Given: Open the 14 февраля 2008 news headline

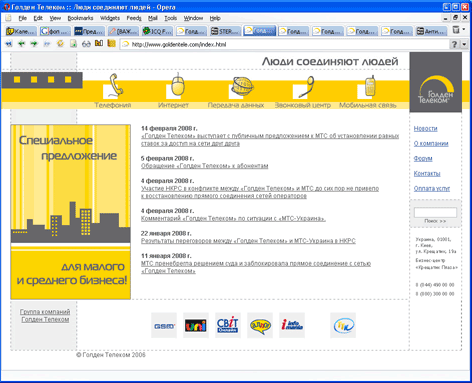Looking at the screenshot, I should tap(270, 140).
